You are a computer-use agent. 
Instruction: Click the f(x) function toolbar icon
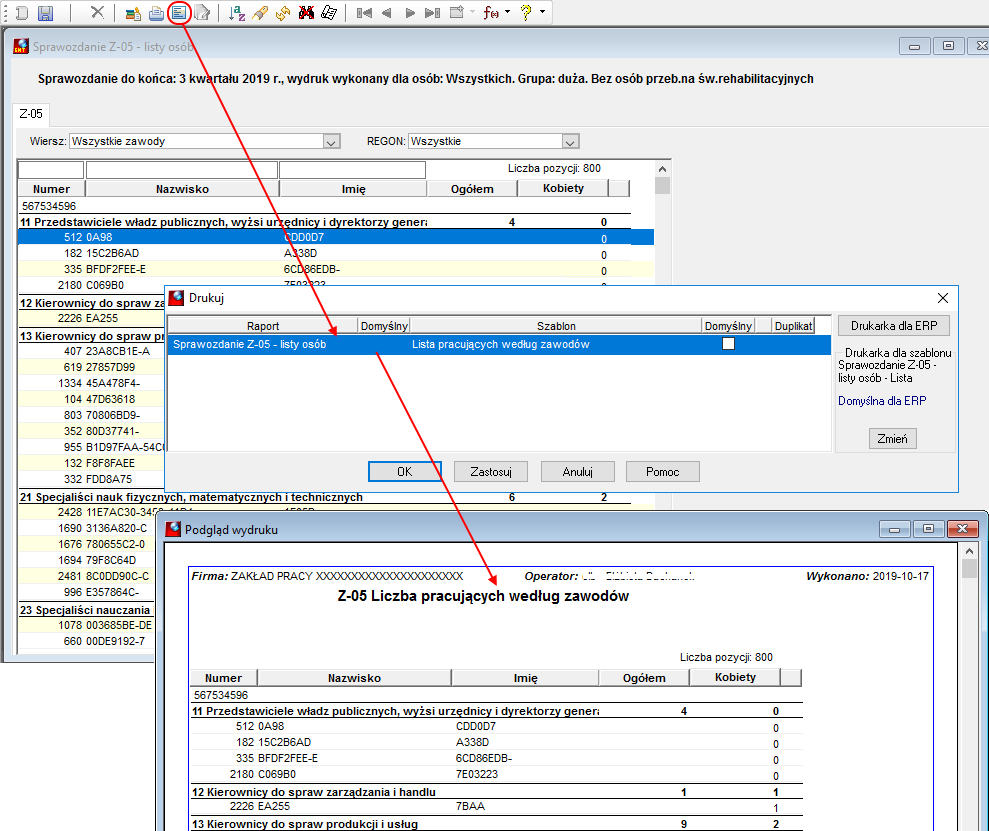click(491, 13)
